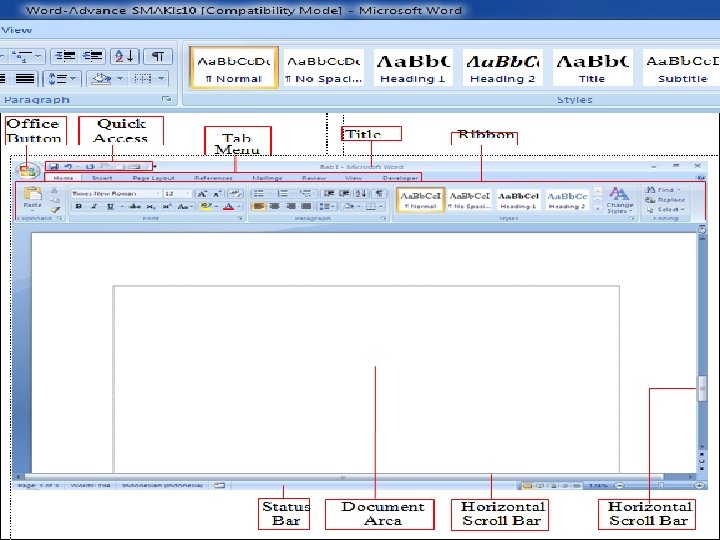Click red Font Color in embedded screenshot

point(228,207)
